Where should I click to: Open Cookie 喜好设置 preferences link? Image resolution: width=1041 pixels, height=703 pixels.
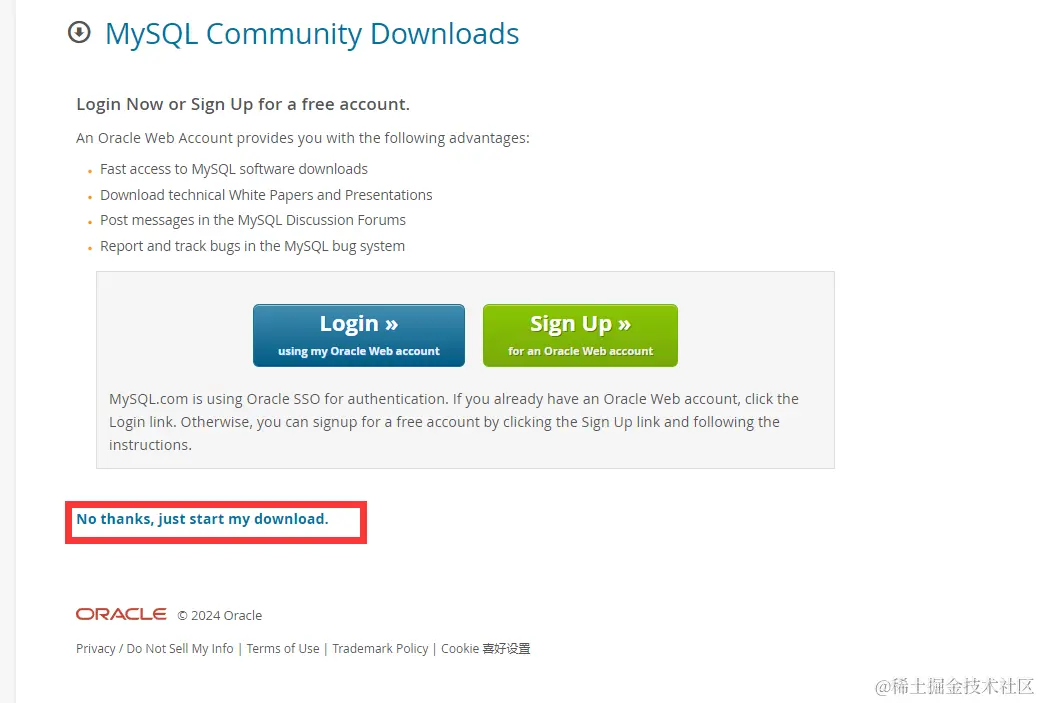click(486, 649)
